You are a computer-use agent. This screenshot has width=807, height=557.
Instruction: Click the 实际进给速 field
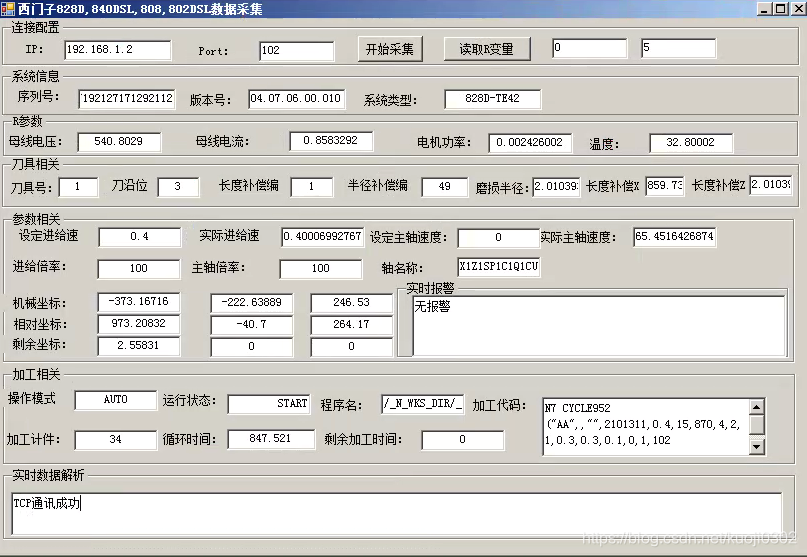pyautogui.click(x=323, y=237)
